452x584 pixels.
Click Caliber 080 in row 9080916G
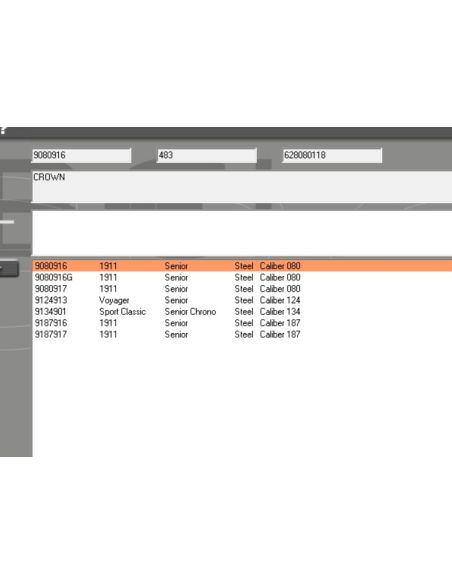280,277
